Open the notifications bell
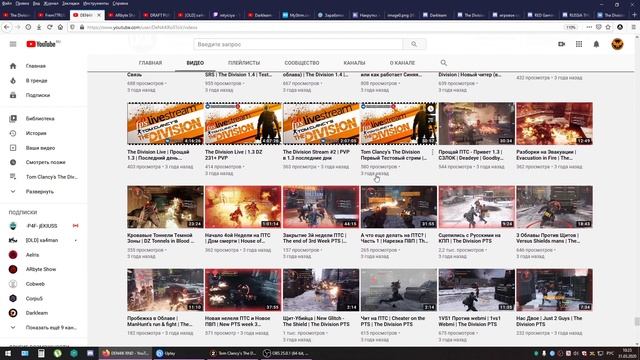This screenshot has width=640, height=360. pyautogui.click(x=596, y=44)
